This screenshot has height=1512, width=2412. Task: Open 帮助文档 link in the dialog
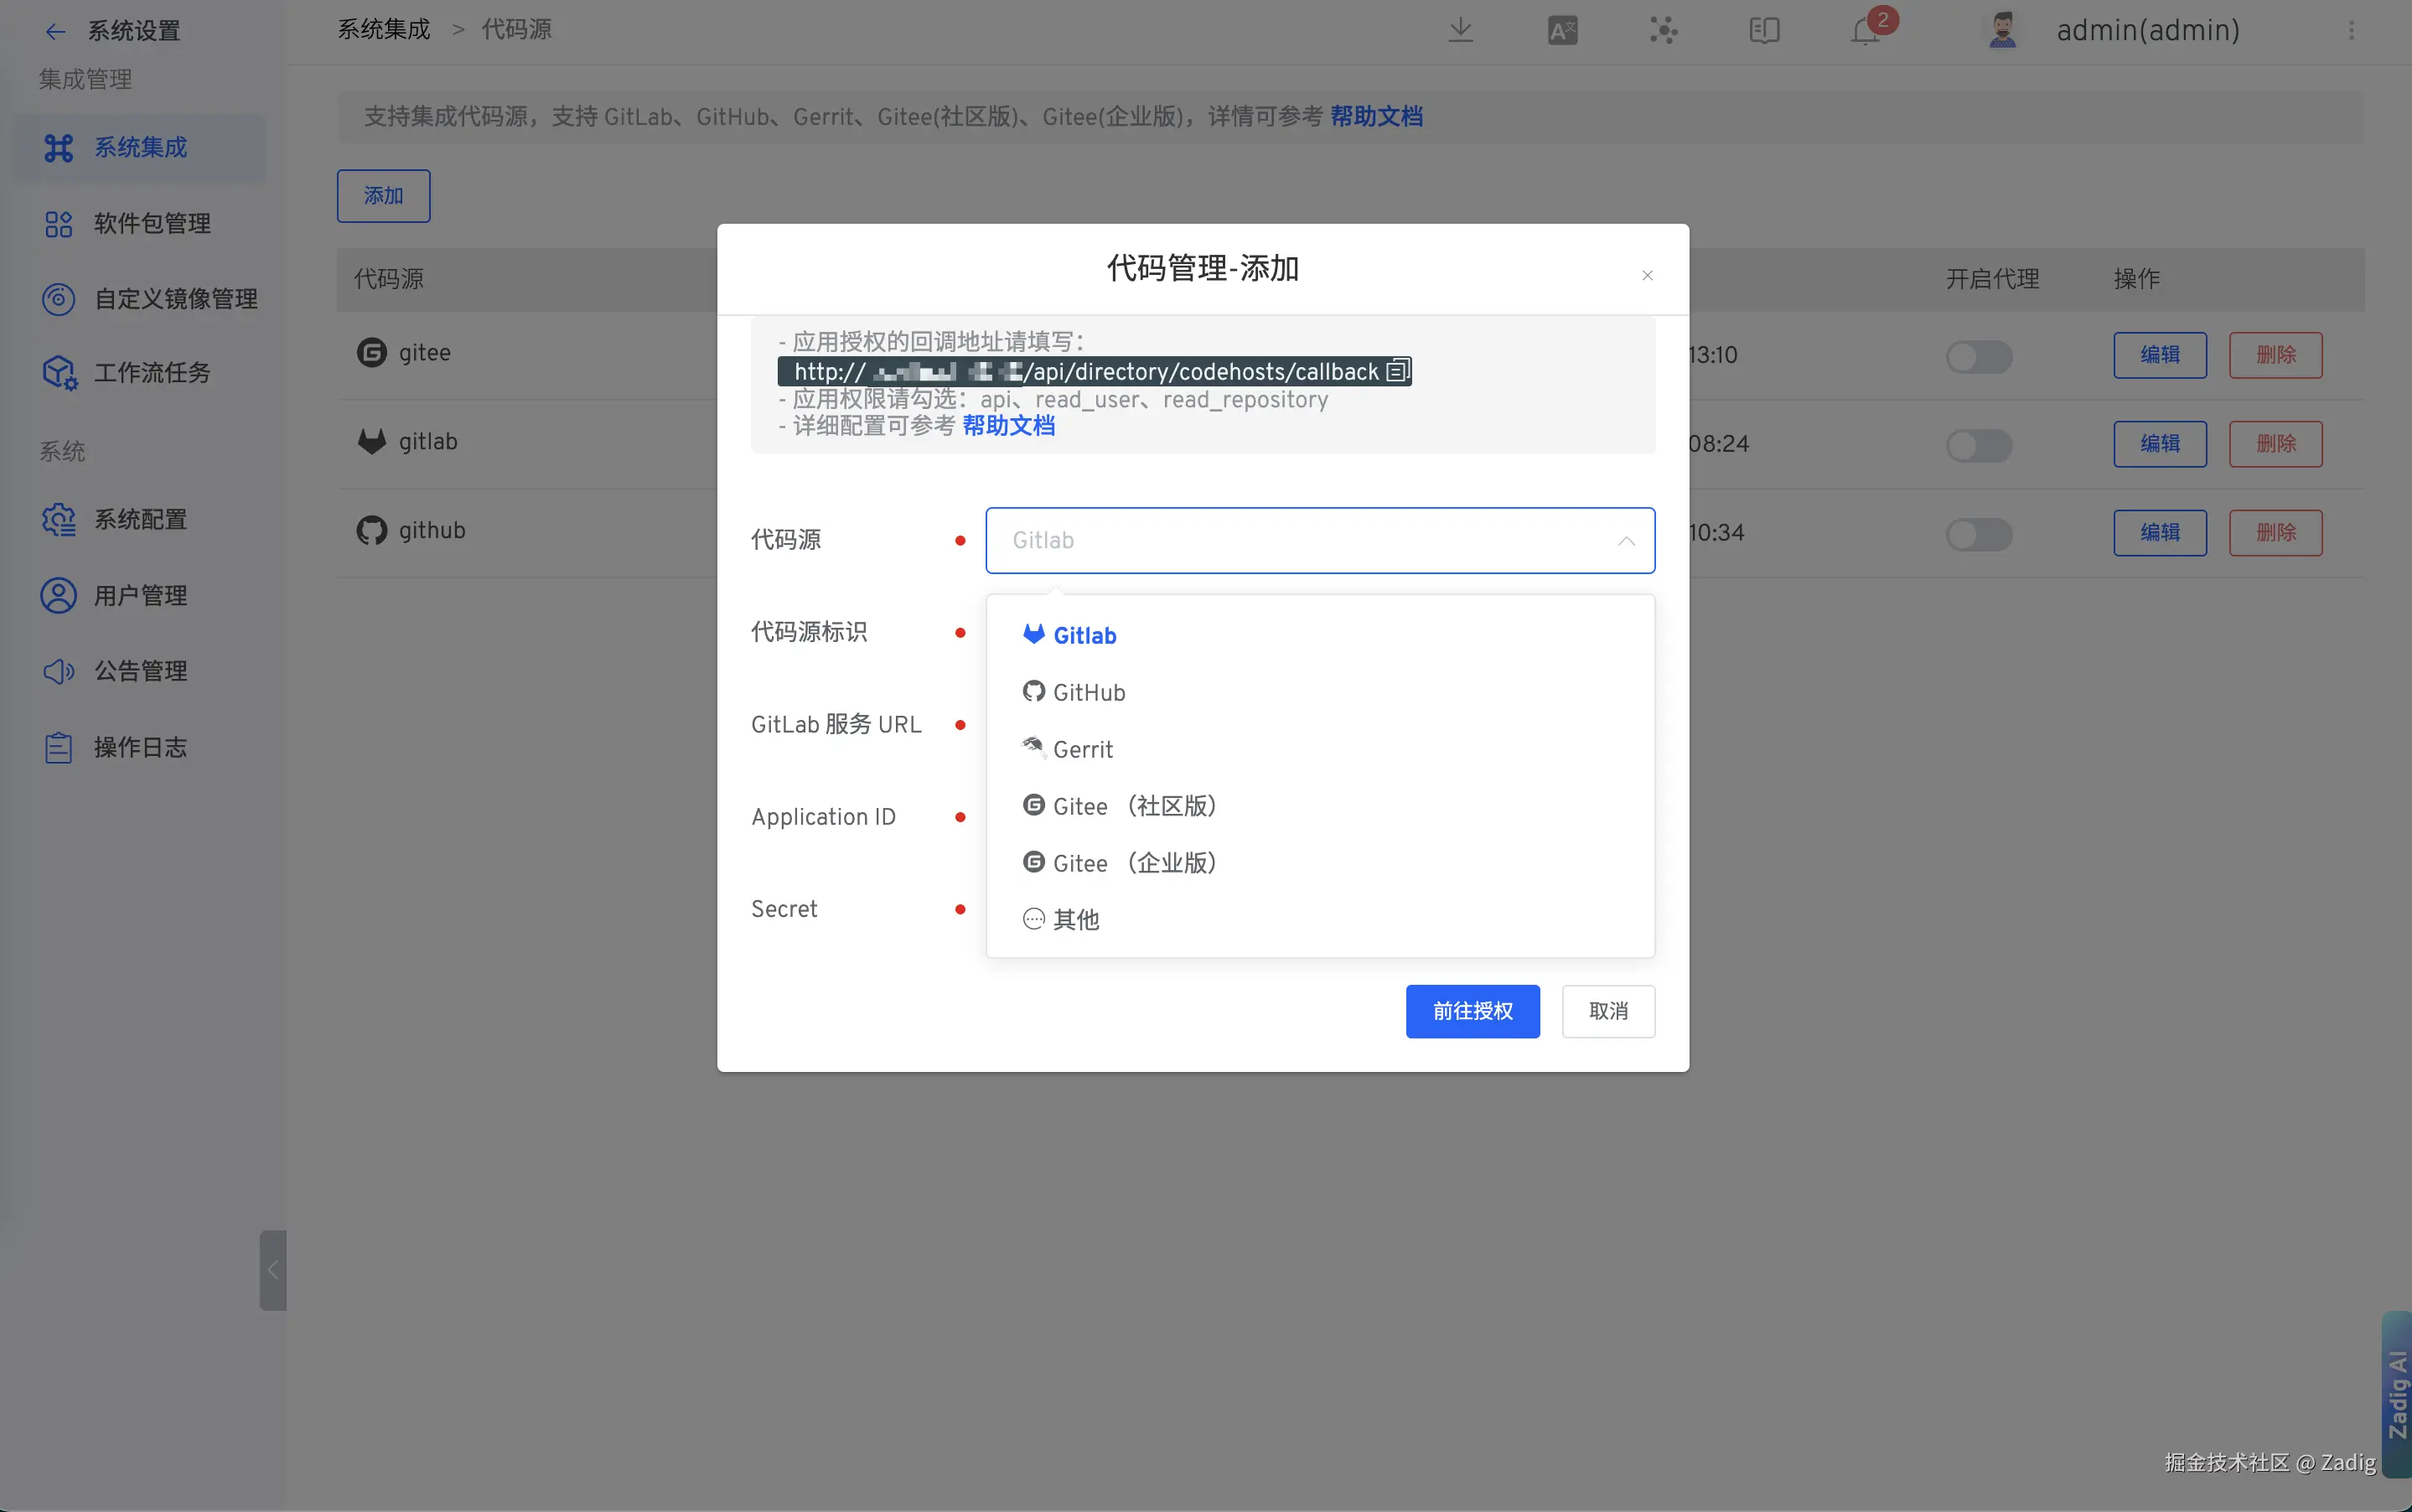point(1008,426)
